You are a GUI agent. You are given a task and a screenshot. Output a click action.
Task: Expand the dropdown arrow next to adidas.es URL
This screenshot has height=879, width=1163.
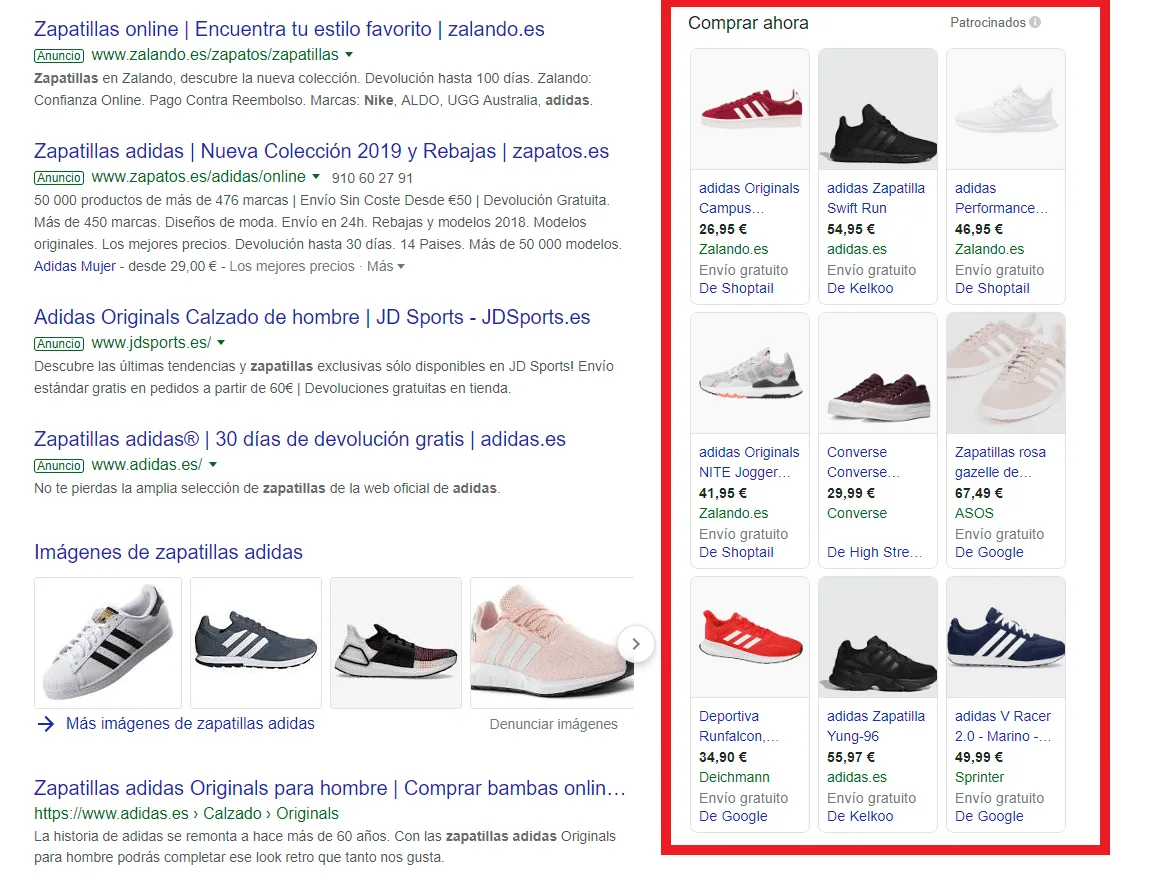[213, 466]
